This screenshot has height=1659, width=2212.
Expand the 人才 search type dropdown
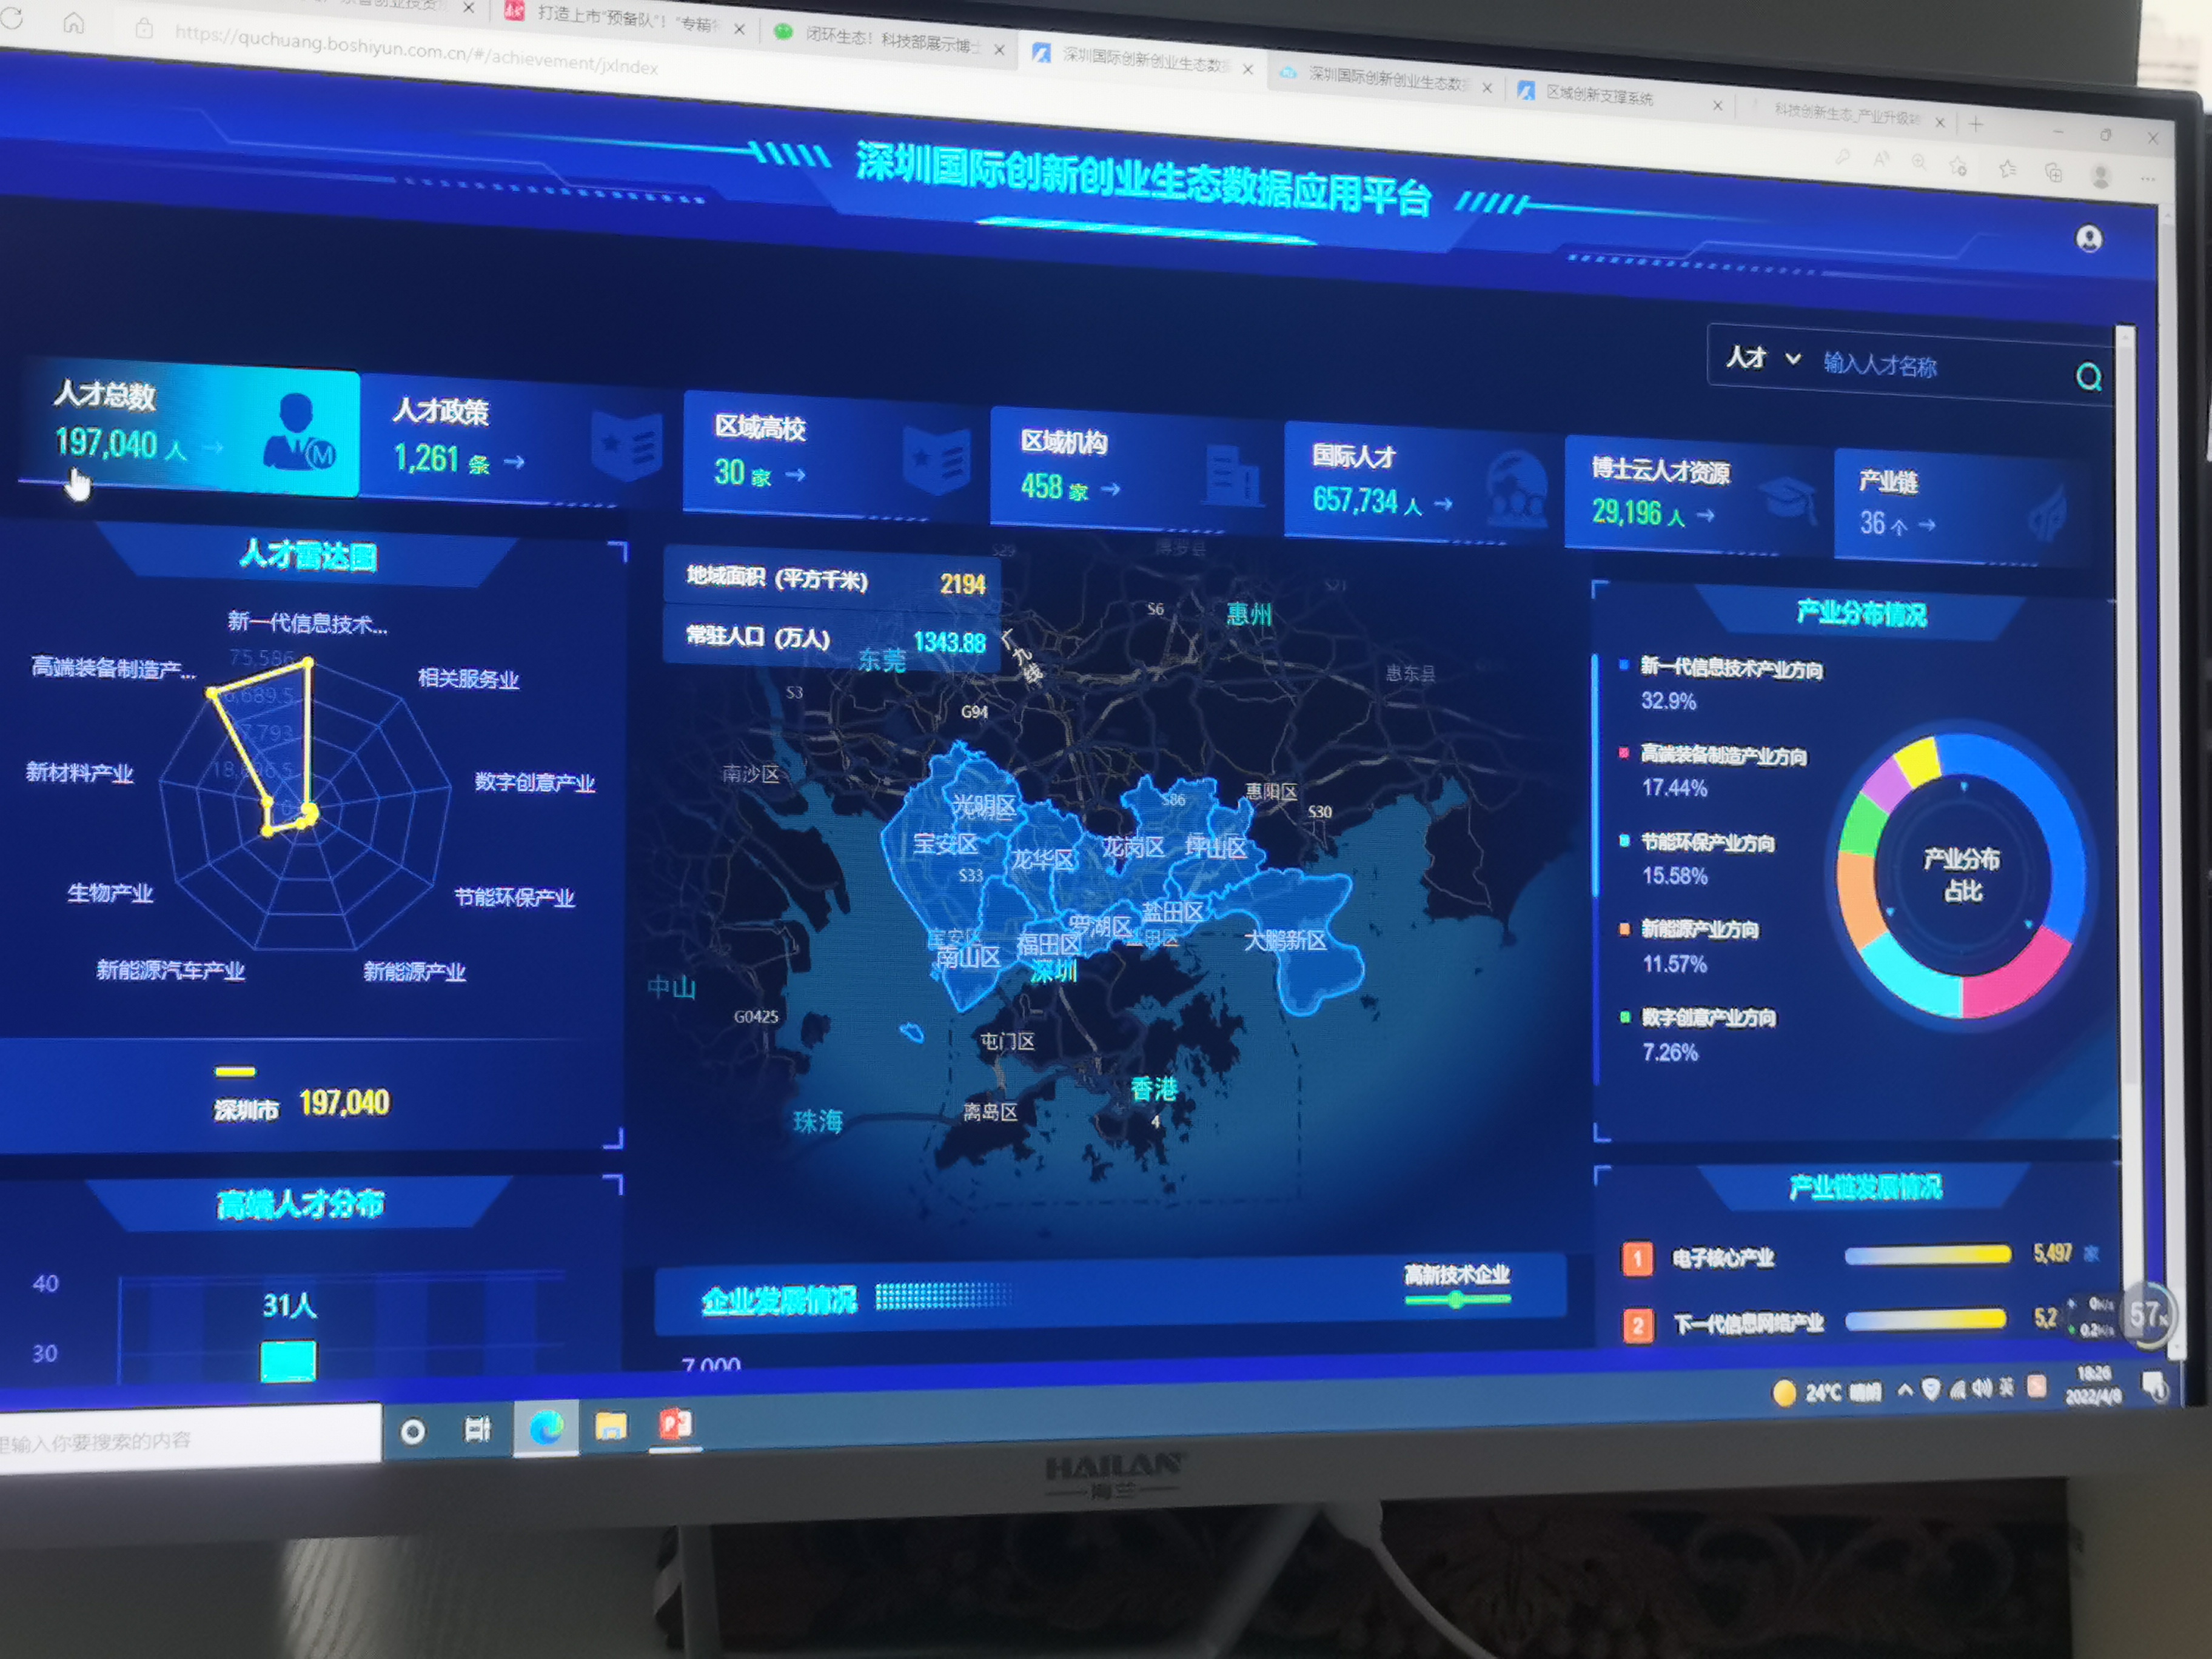pyautogui.click(x=1763, y=357)
